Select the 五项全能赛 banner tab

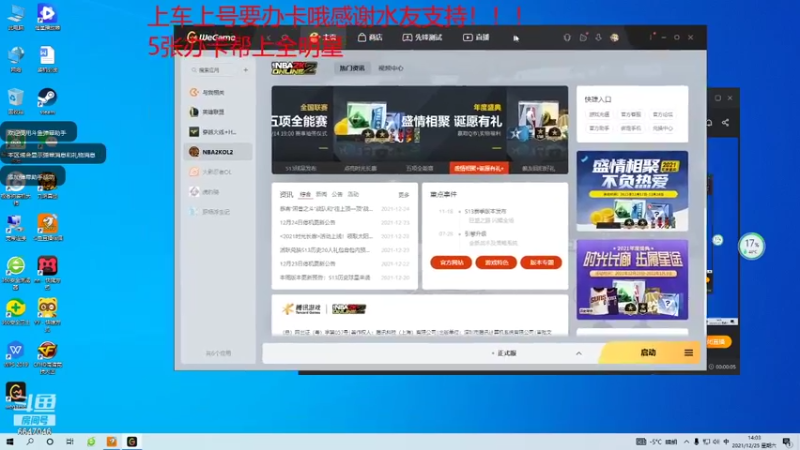(x=419, y=168)
